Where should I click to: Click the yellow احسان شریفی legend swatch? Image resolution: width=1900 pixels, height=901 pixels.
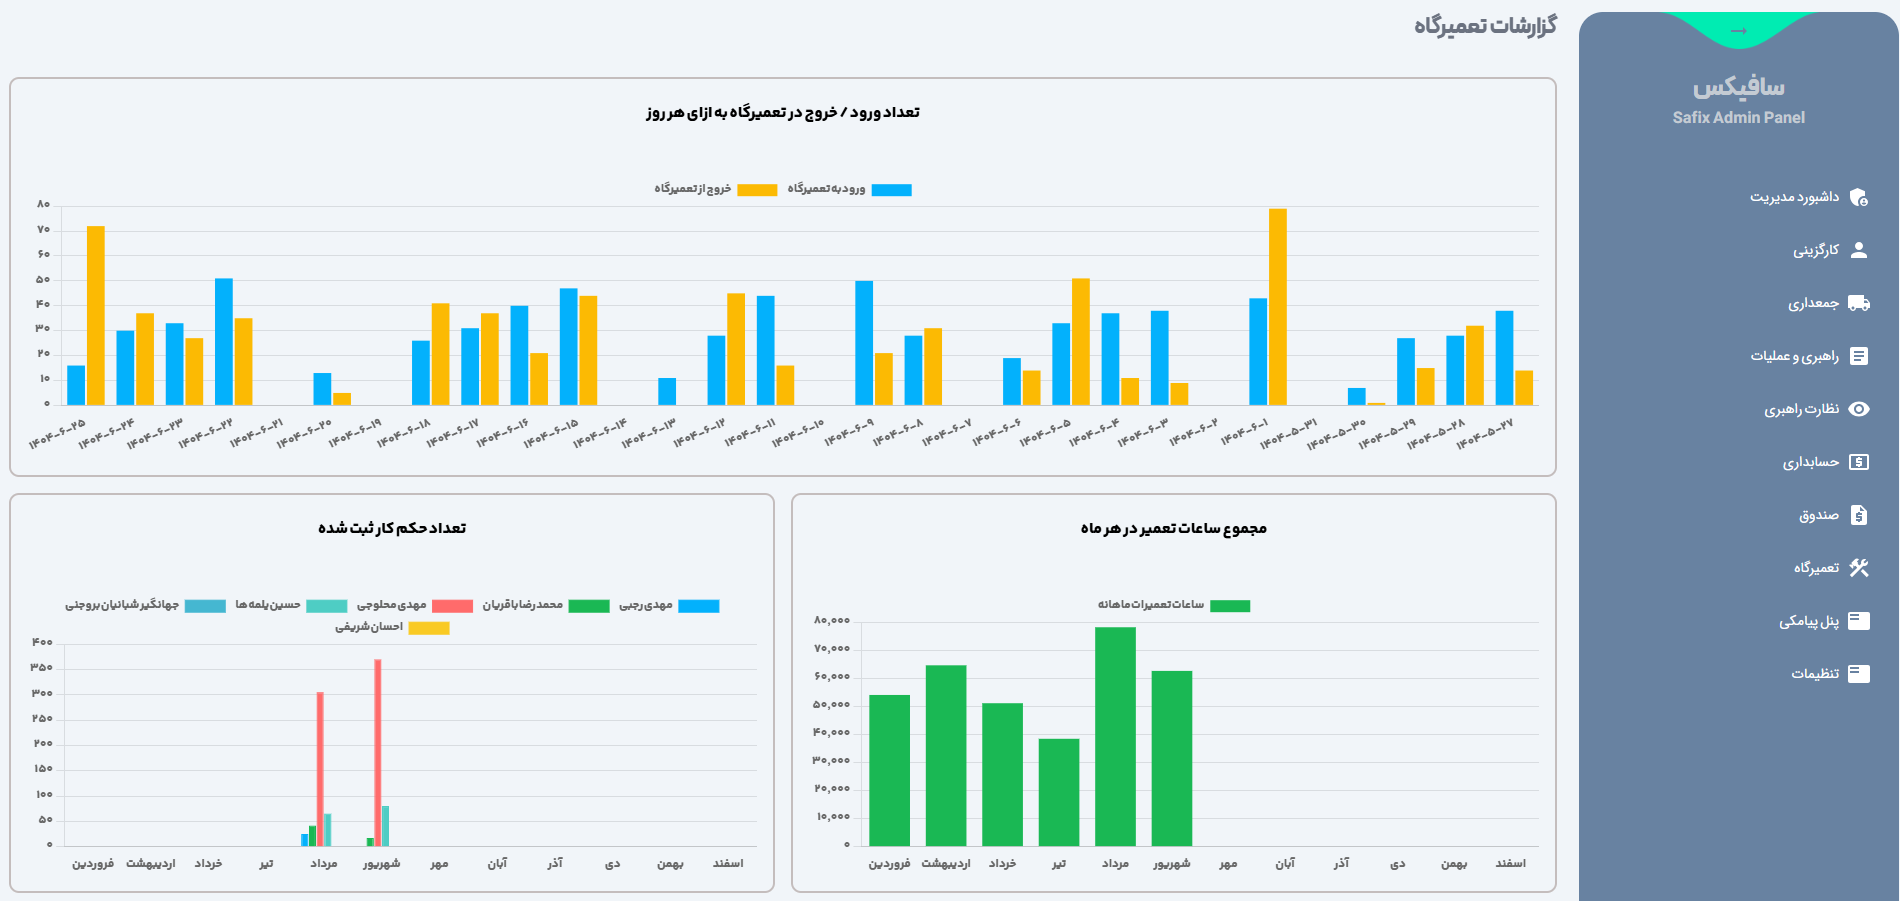[x=429, y=628]
